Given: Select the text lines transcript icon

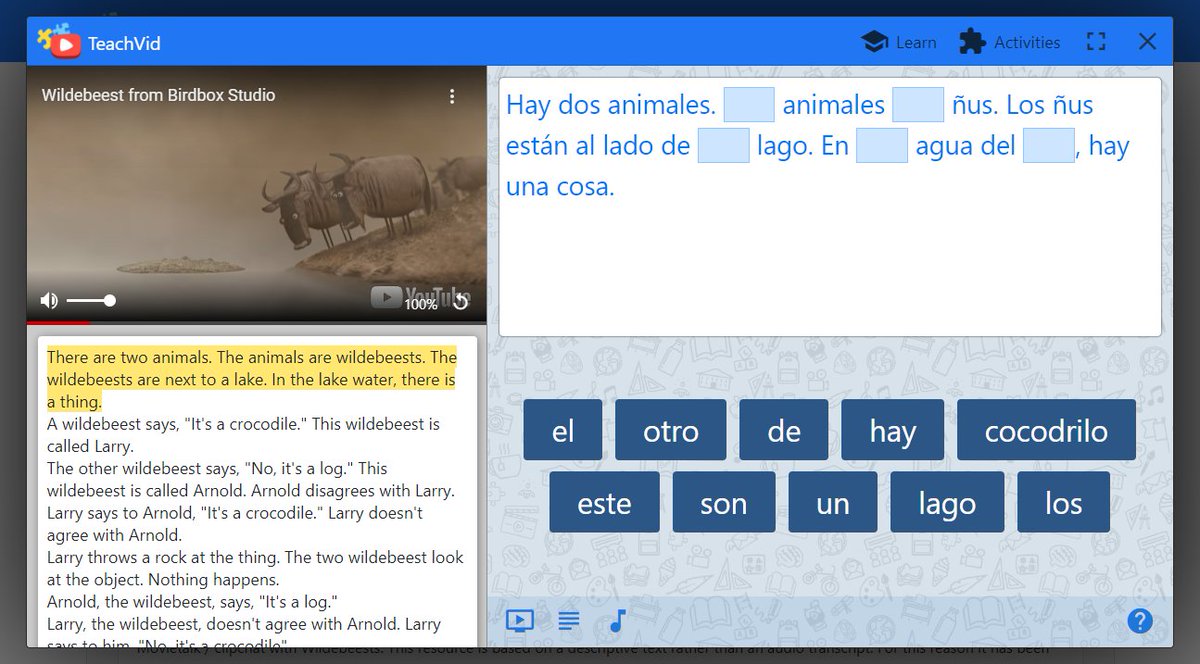Looking at the screenshot, I should pyautogui.click(x=568, y=620).
